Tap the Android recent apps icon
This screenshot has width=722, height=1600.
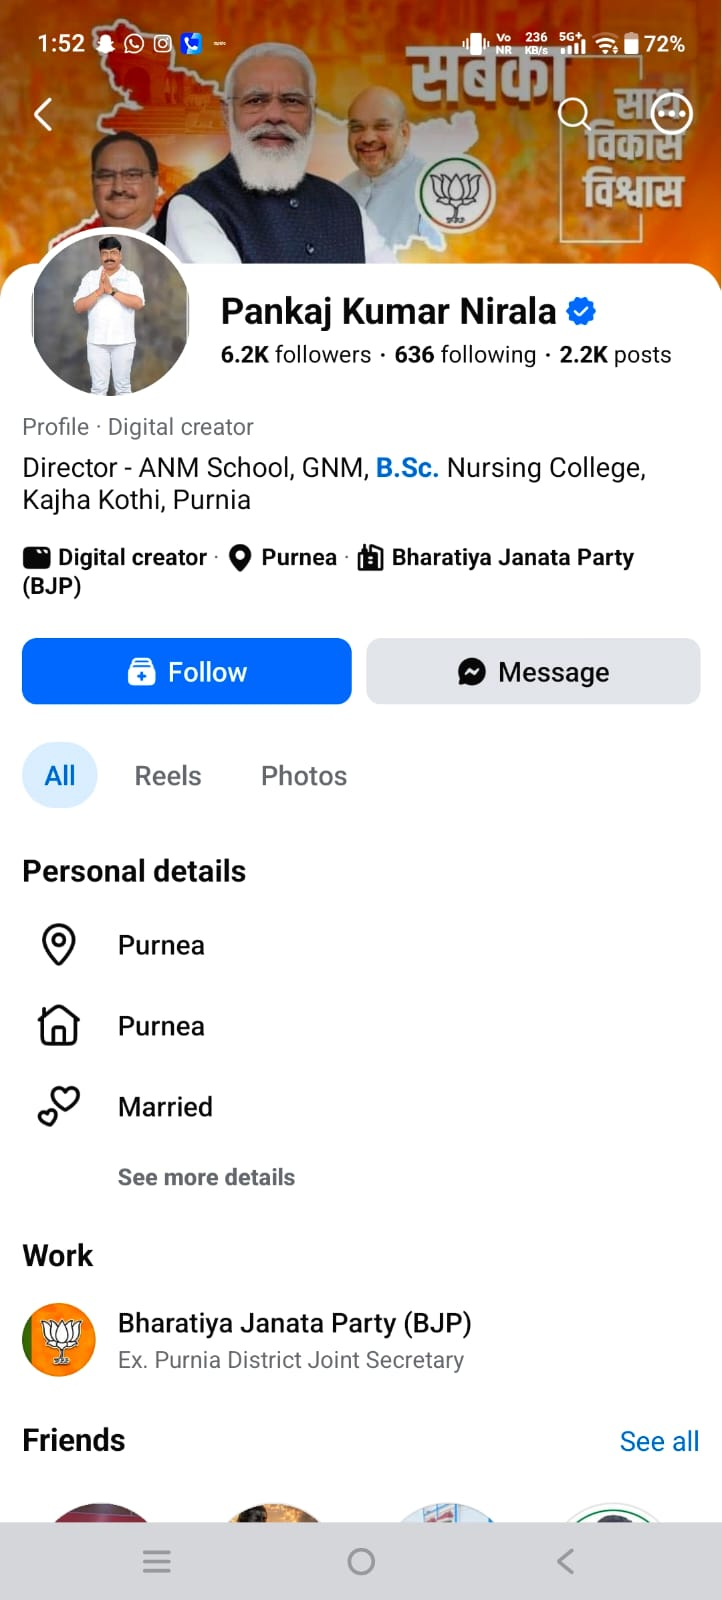157,1561
